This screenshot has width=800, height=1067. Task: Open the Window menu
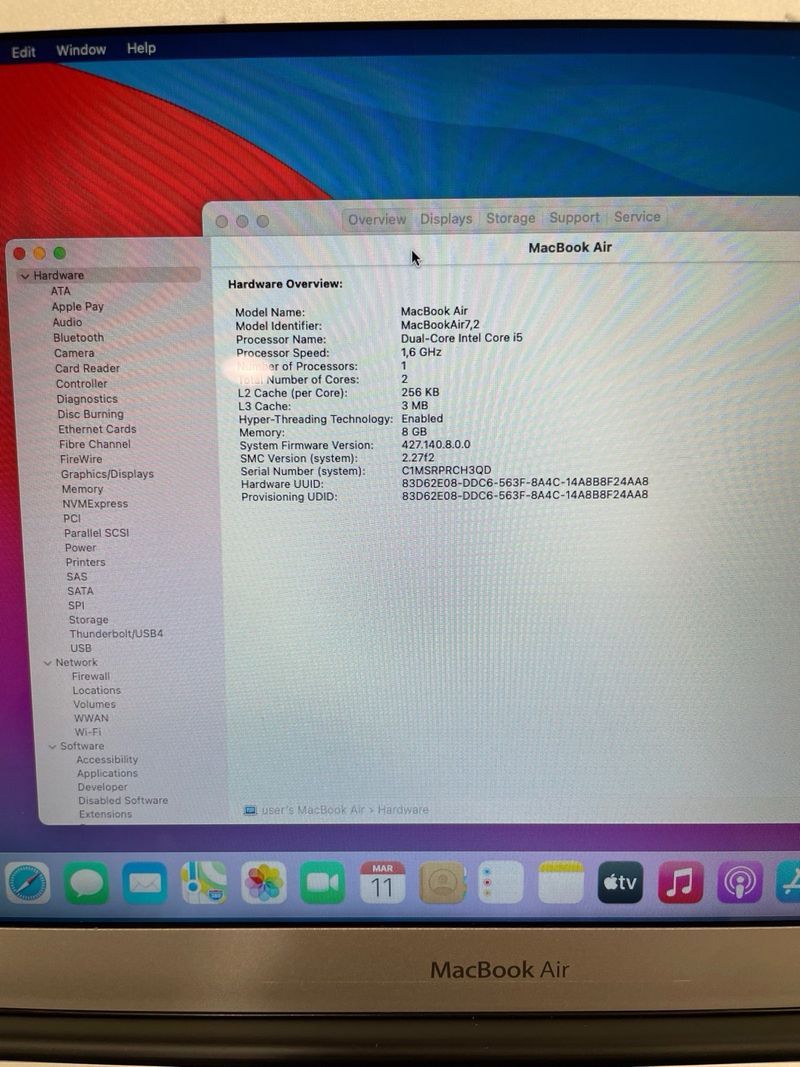[81, 50]
